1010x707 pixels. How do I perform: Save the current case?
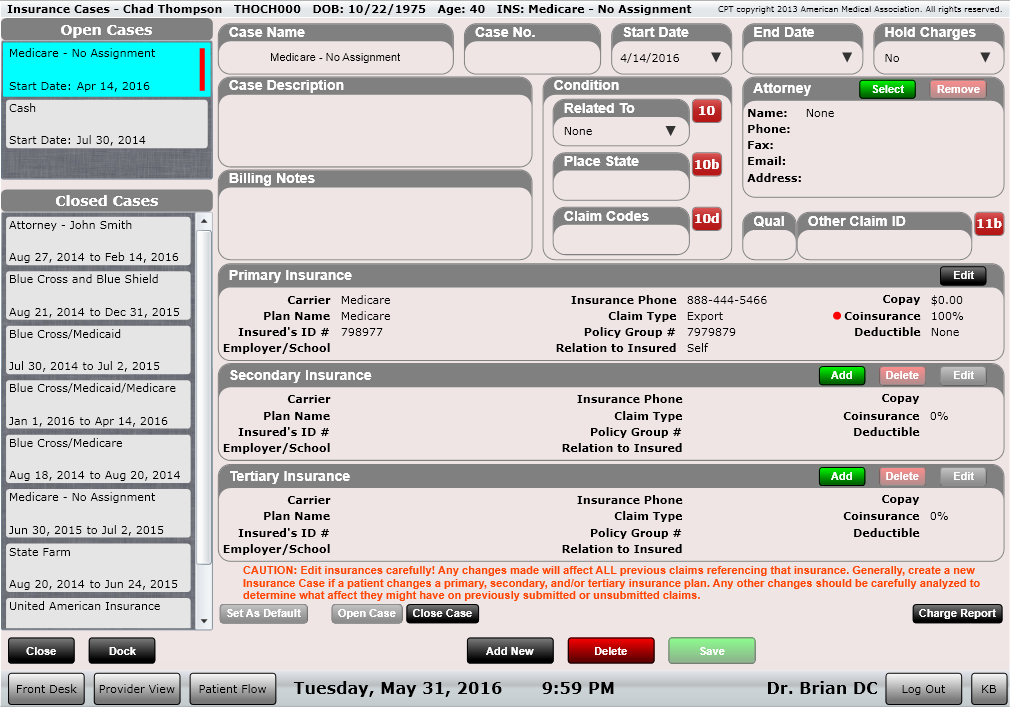coord(711,650)
